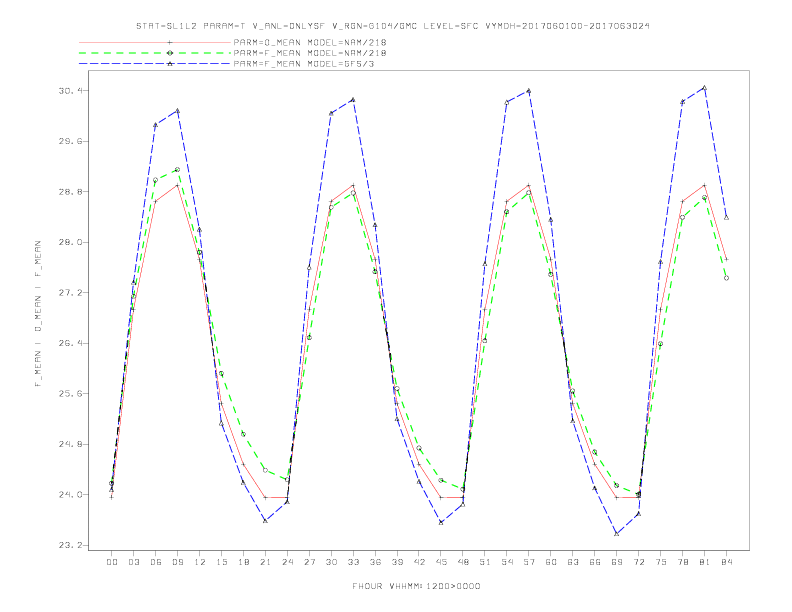Click y-axis tick label 28.8

tap(70, 192)
